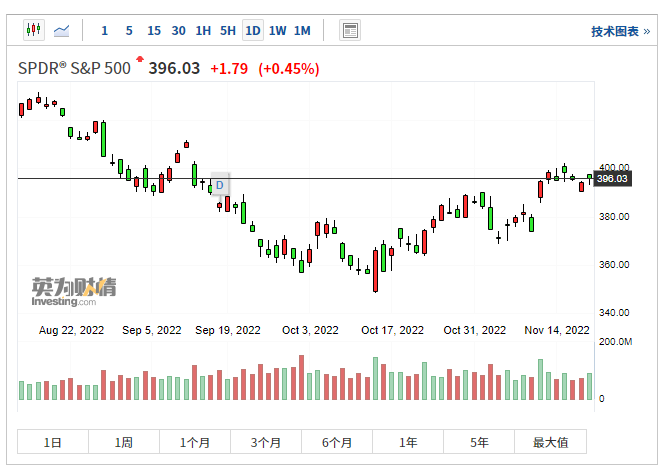Set interval to 1H

tap(203, 31)
